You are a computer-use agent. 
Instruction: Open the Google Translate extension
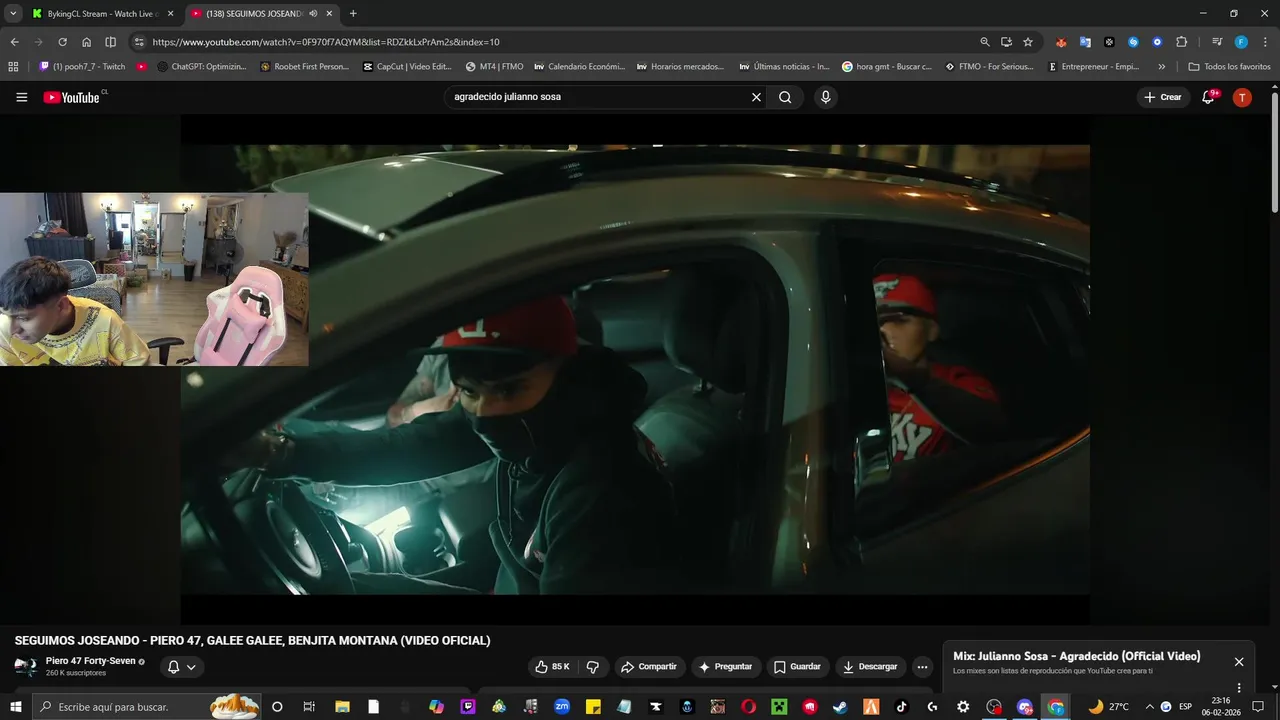point(1085,42)
